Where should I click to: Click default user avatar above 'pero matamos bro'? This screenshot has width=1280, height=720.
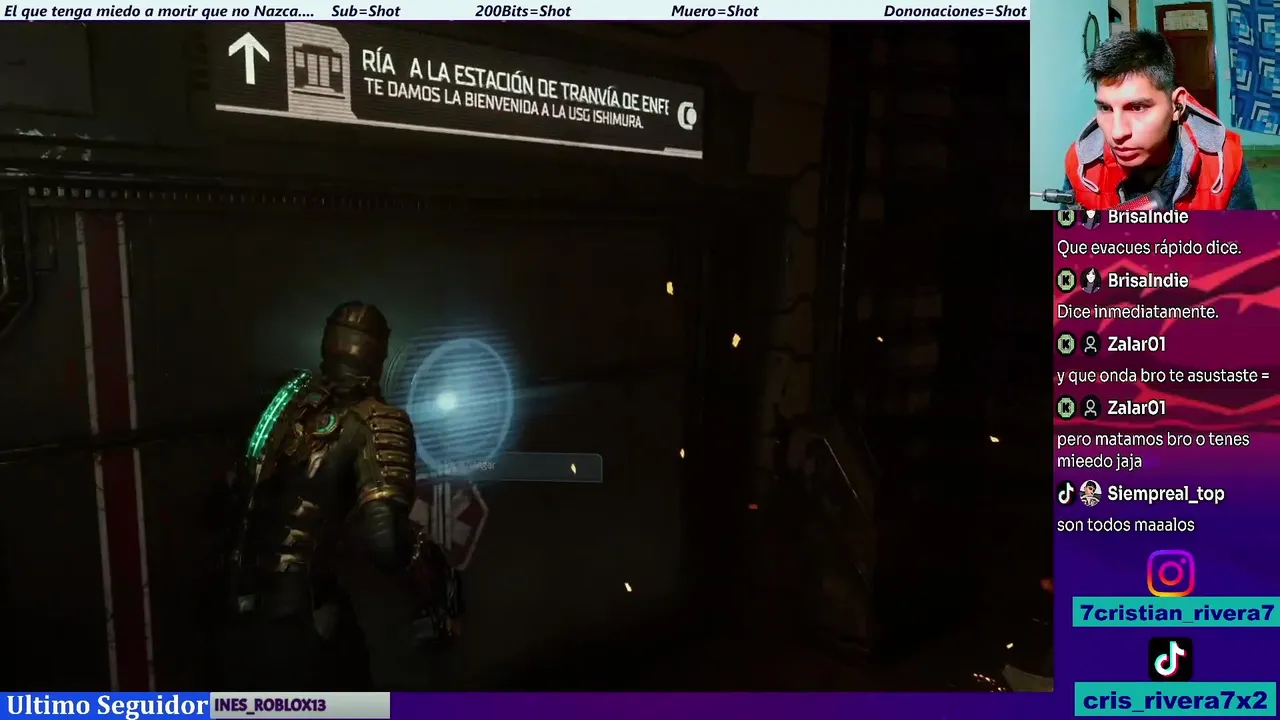(x=1090, y=408)
